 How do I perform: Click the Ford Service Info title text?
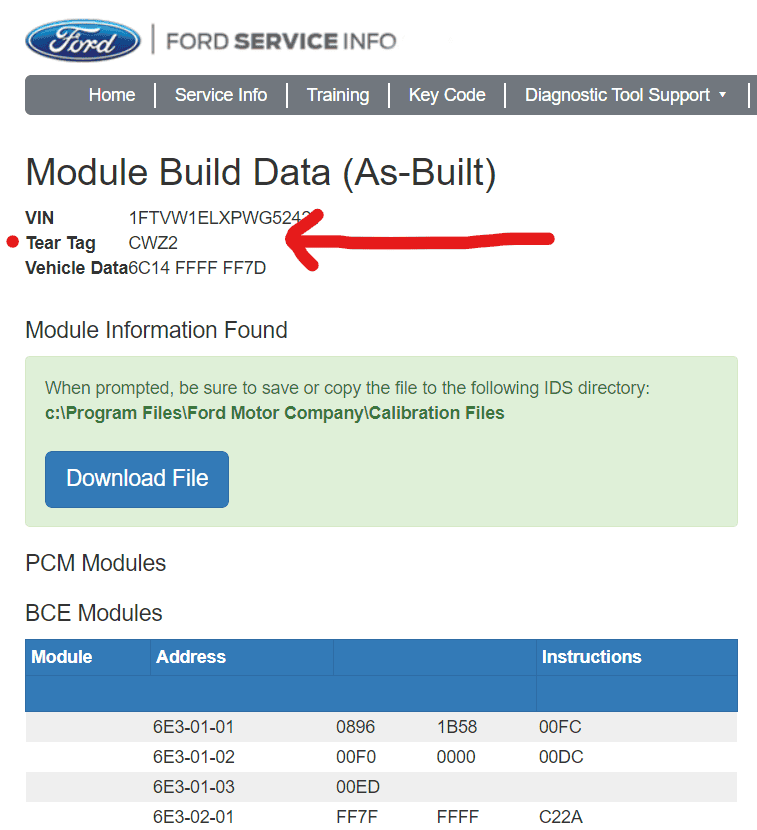click(x=281, y=41)
